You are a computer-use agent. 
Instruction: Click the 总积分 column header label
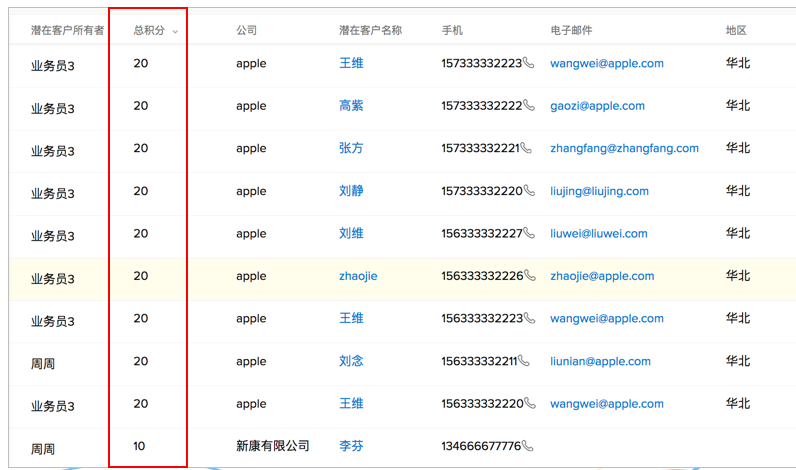(149, 30)
